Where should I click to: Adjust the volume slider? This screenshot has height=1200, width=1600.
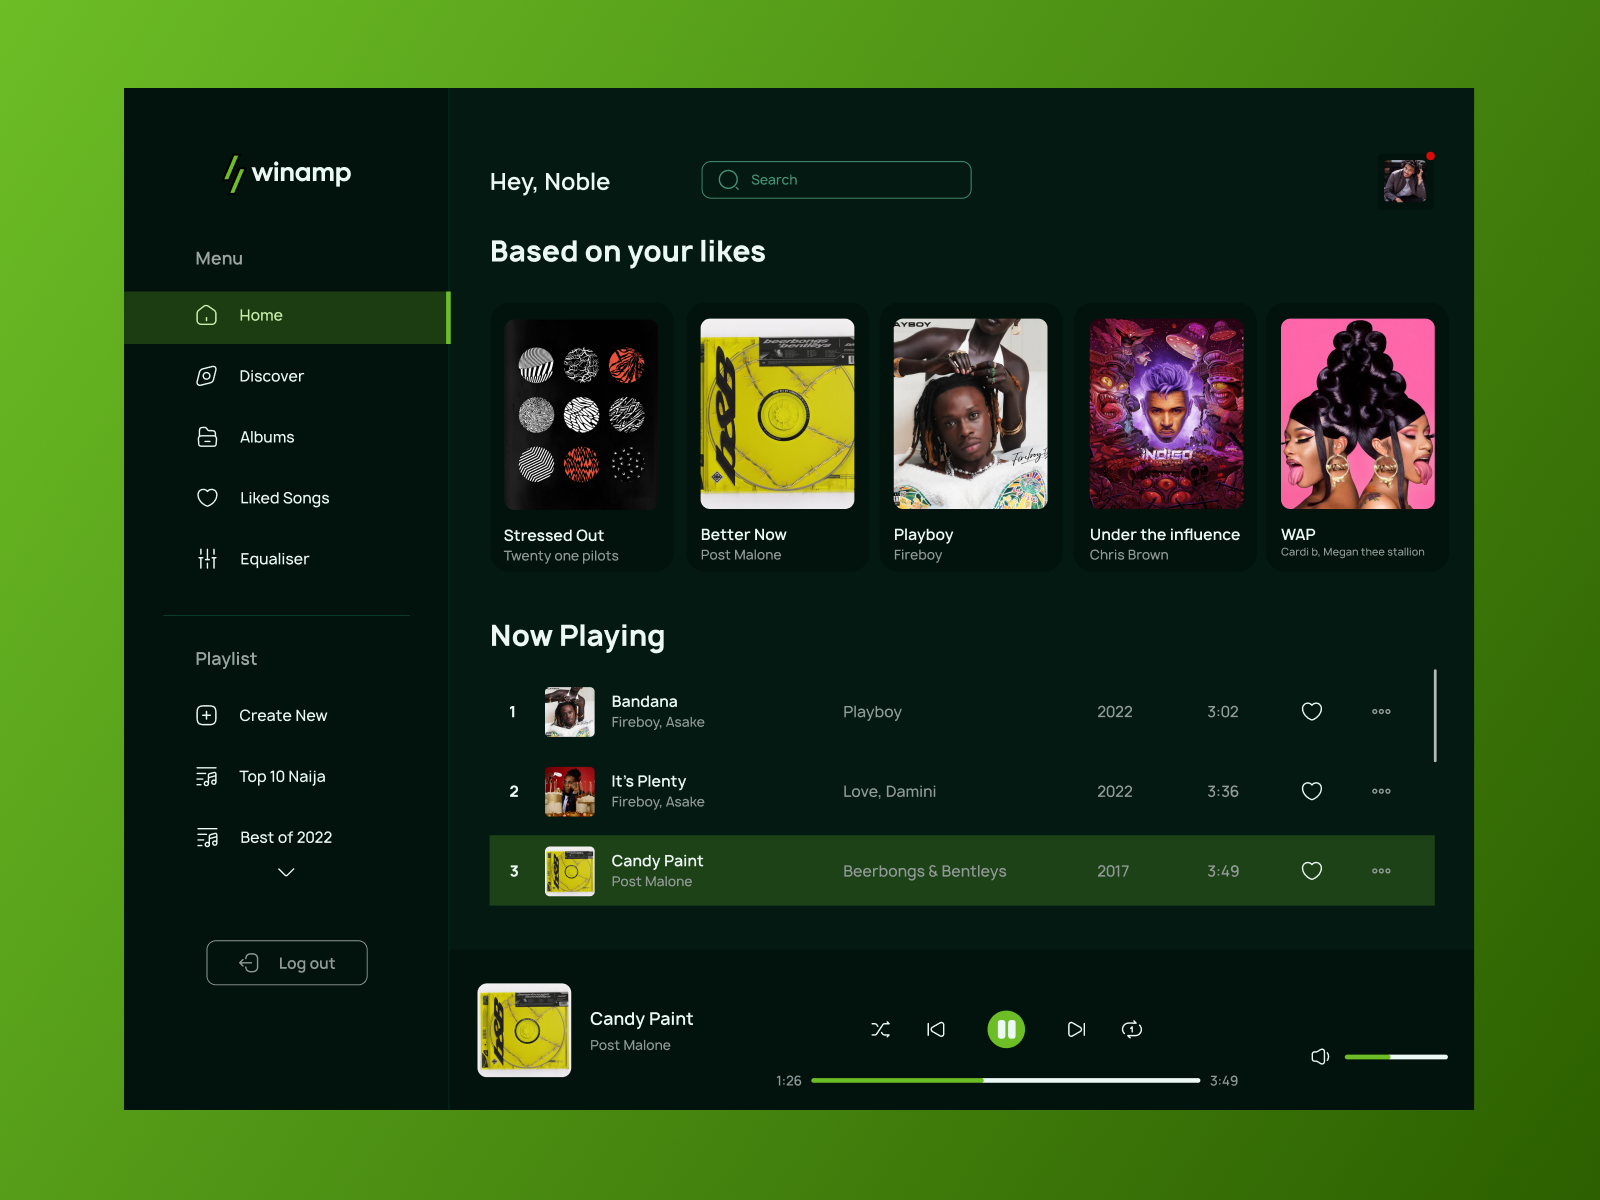[x=1396, y=1056]
